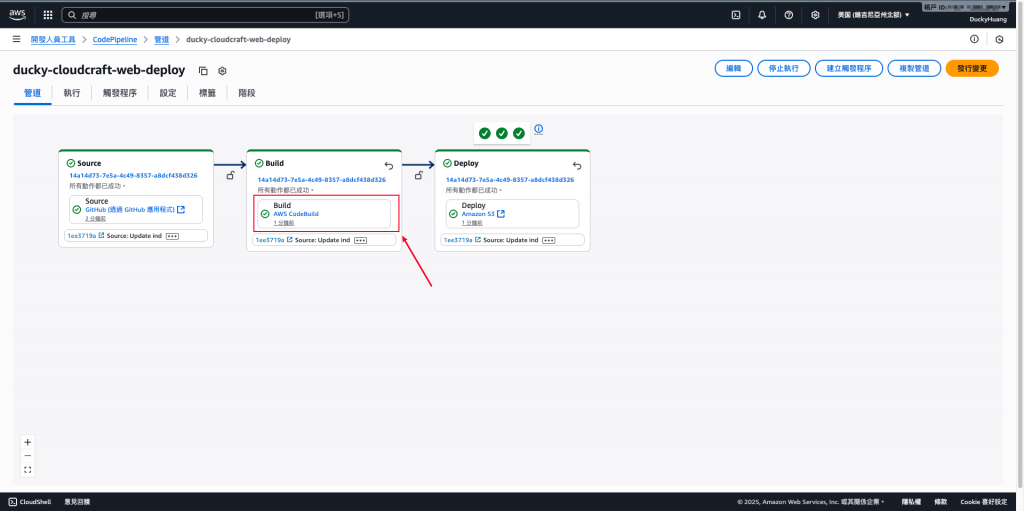The width and height of the screenshot is (1024, 511).
Task: Switch to the 觸發程序 tab
Action: (120, 93)
